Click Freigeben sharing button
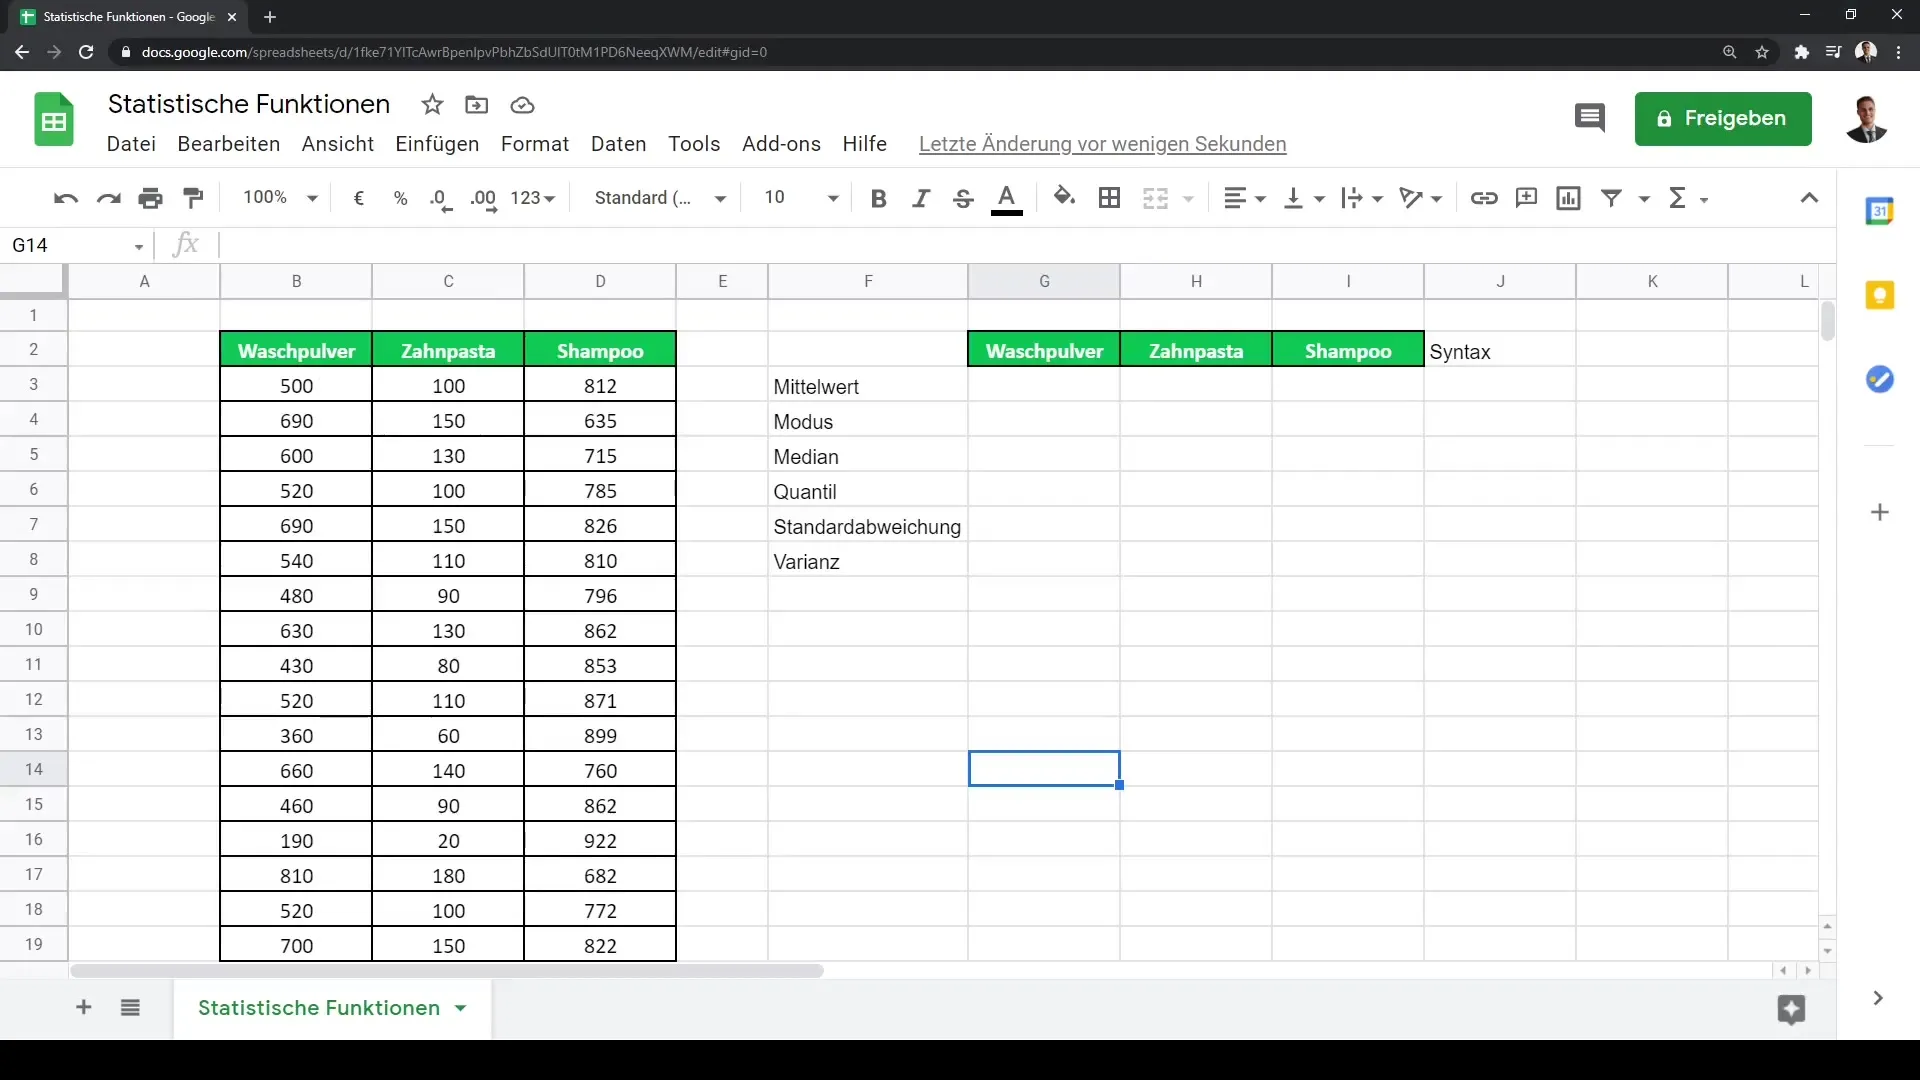 point(1724,117)
